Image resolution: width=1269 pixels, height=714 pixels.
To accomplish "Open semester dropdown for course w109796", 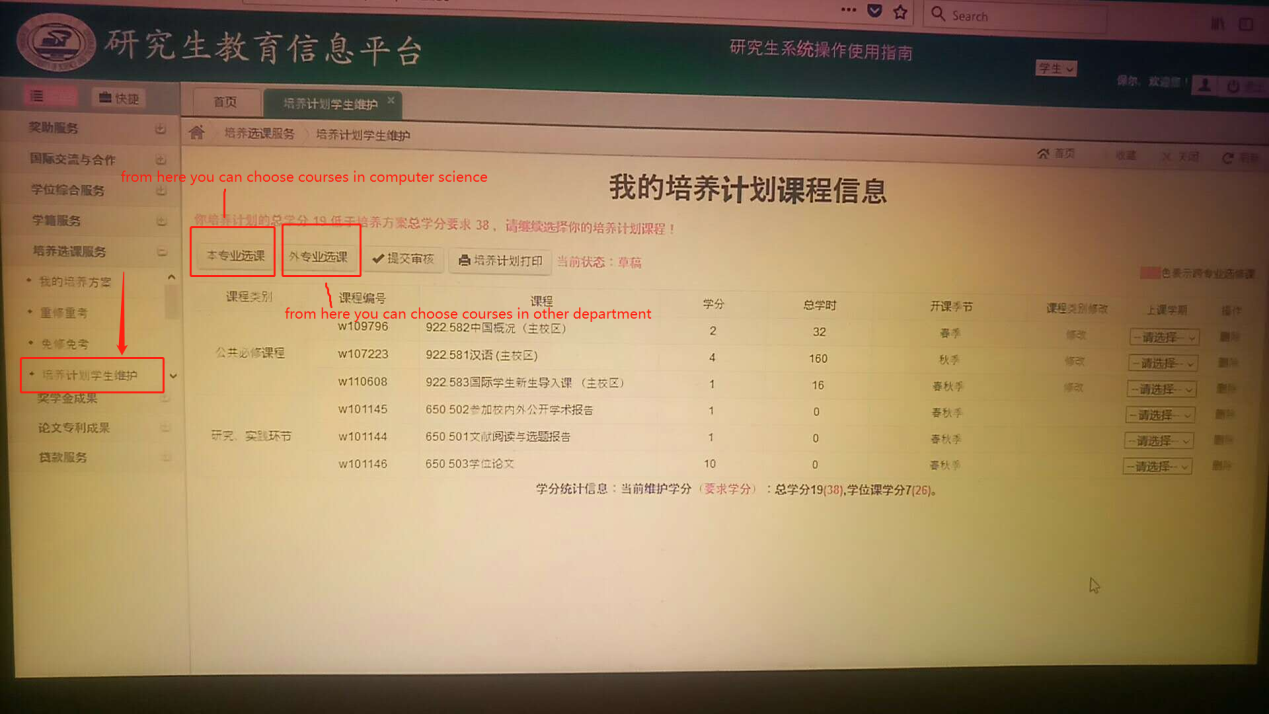I will click(x=1163, y=337).
